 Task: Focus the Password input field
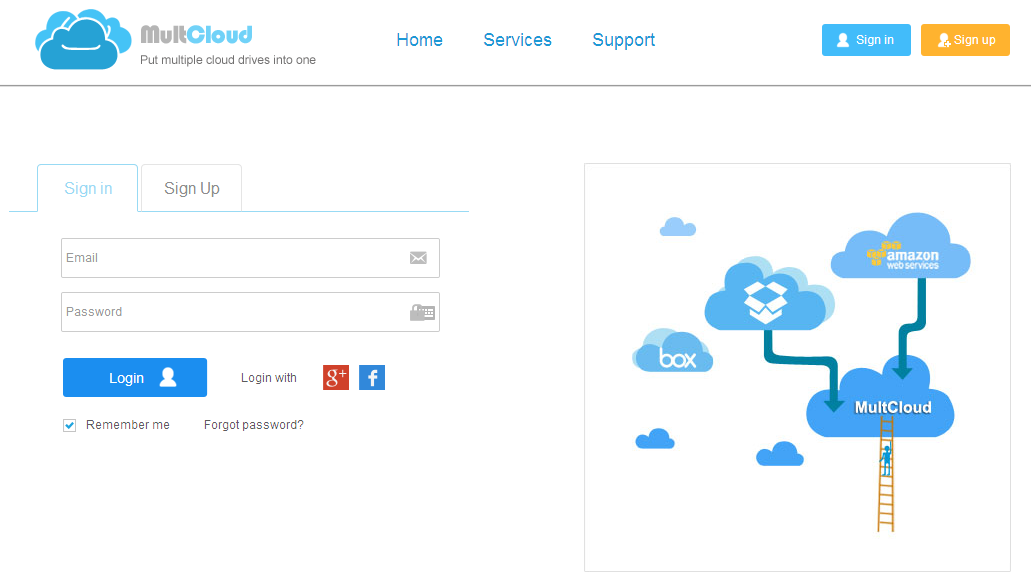[251, 312]
